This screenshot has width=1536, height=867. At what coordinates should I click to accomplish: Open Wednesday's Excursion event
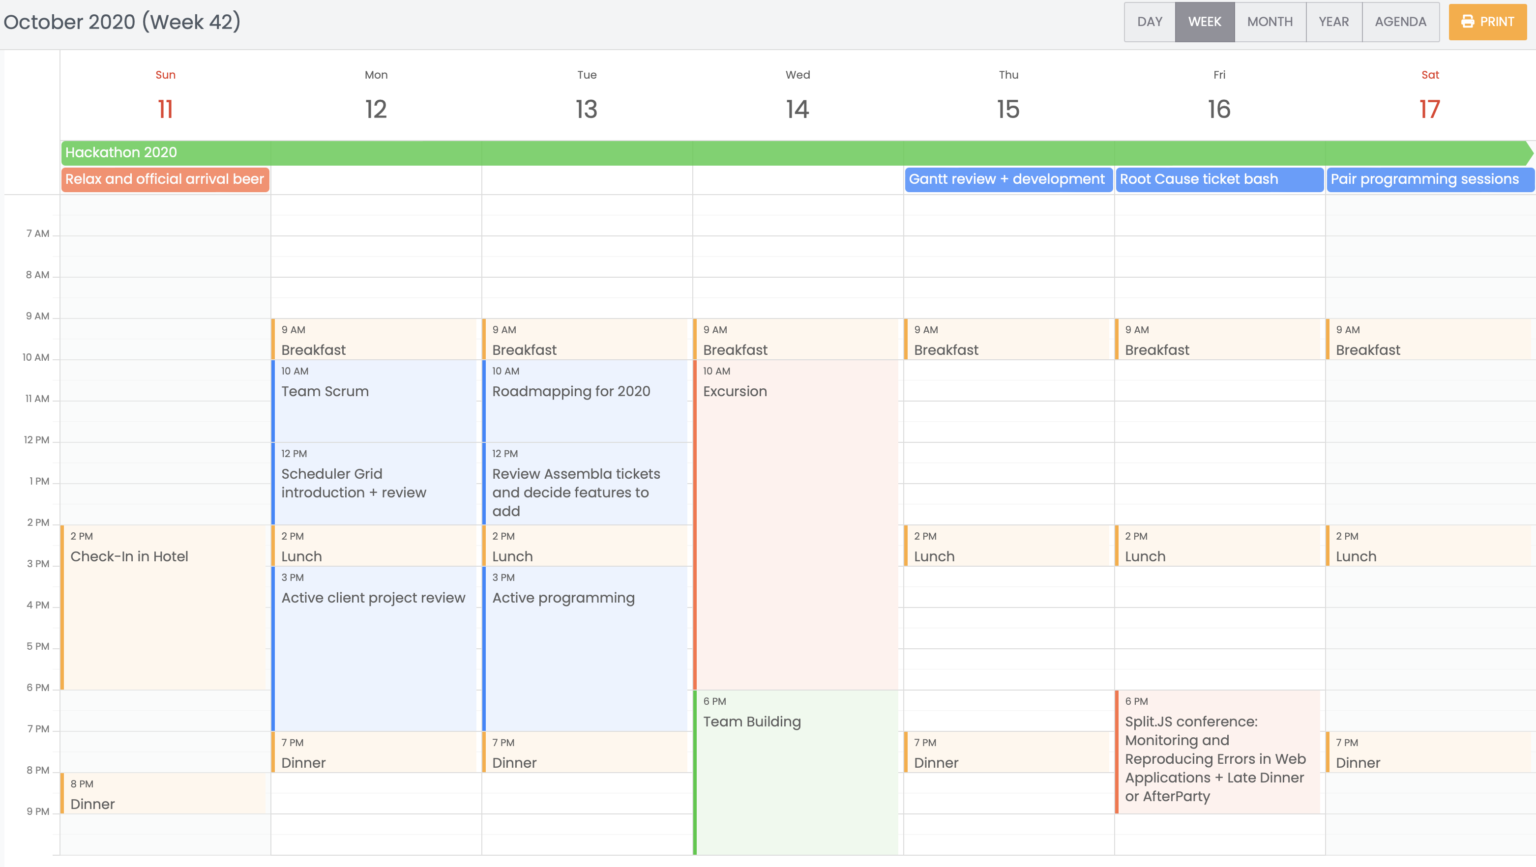[795, 520]
